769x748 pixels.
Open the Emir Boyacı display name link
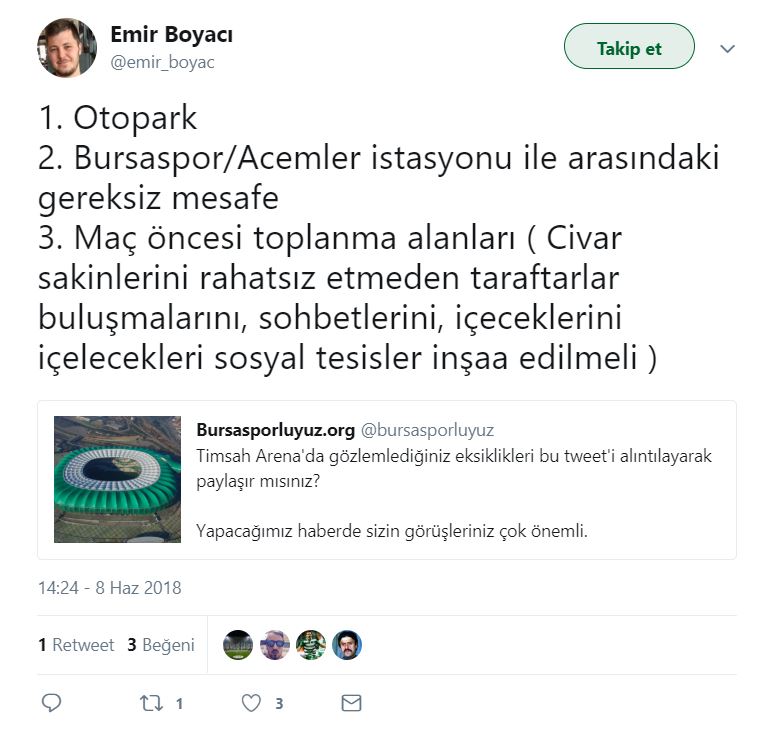(x=172, y=34)
